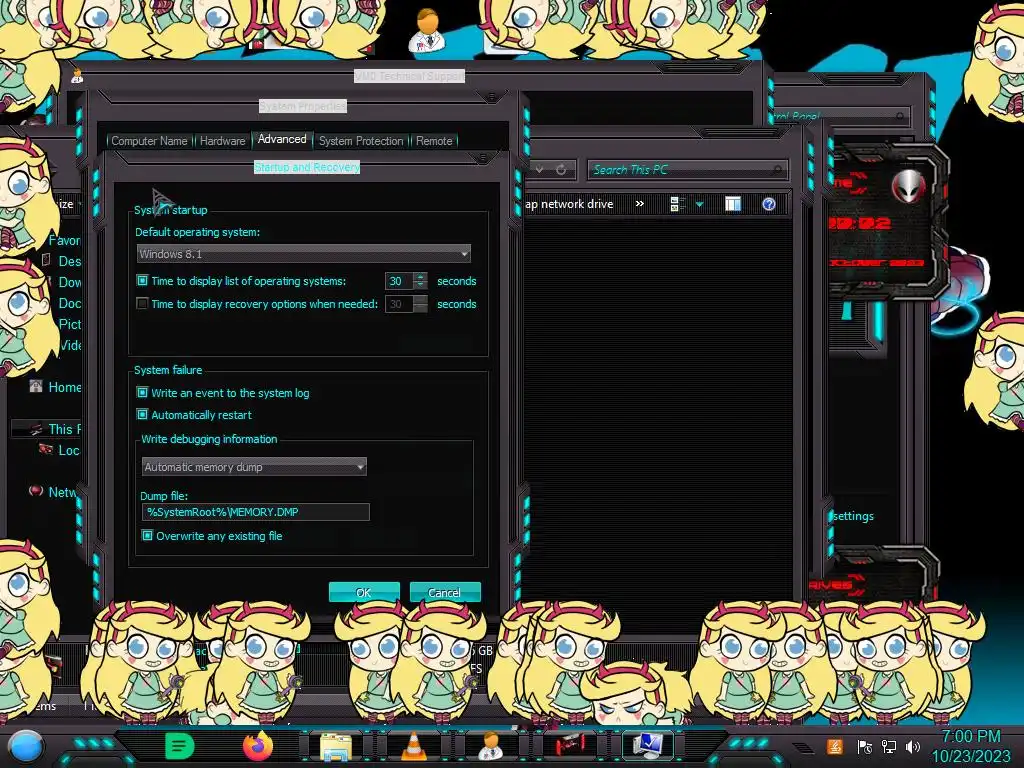Open the round blue Start orb
The width and height of the screenshot is (1024, 768).
pos(25,746)
